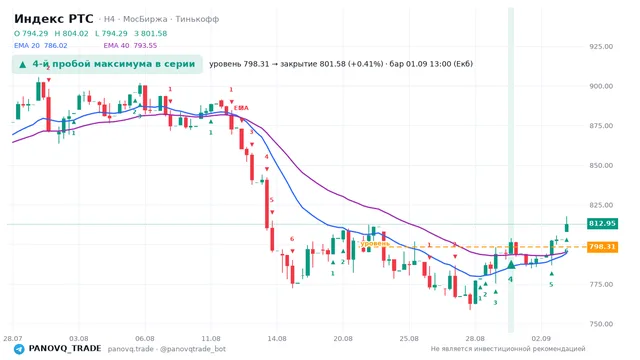Image resolution: width=640 pixels, height=360 pixels.
Task: Click the 14.08 date axis label
Action: coord(277,338)
